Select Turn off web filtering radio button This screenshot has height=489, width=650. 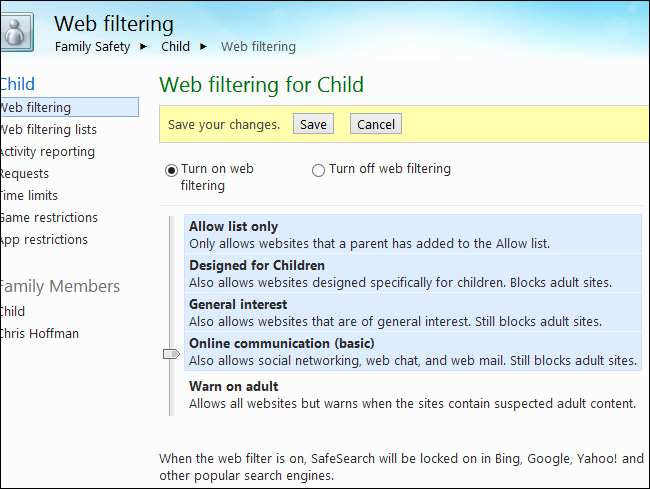[319, 170]
